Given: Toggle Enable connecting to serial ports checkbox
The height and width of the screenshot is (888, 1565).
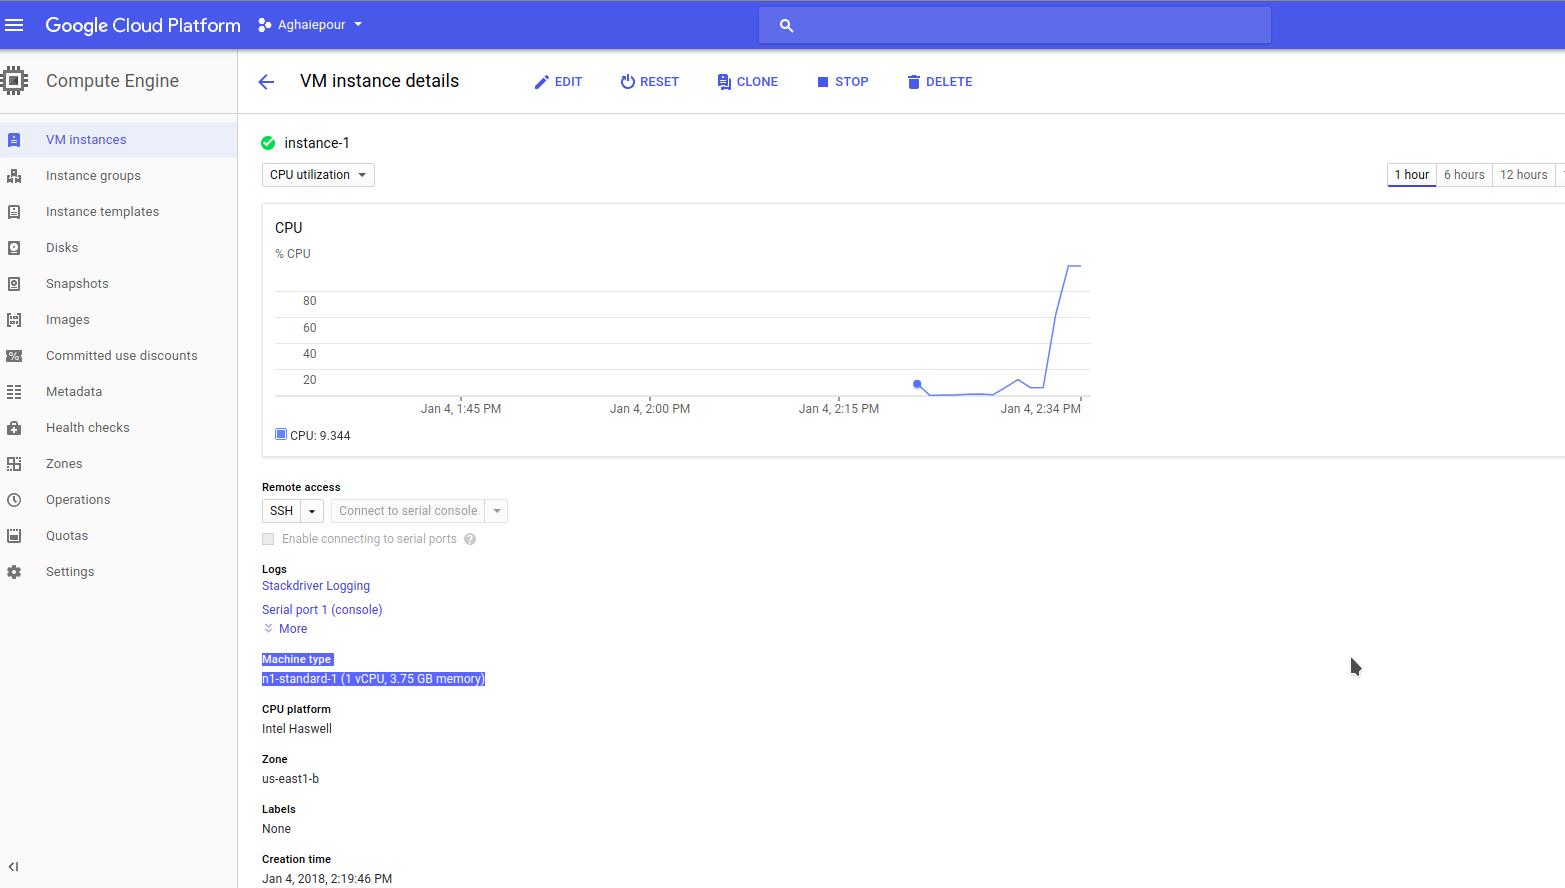Looking at the screenshot, I should (268, 539).
